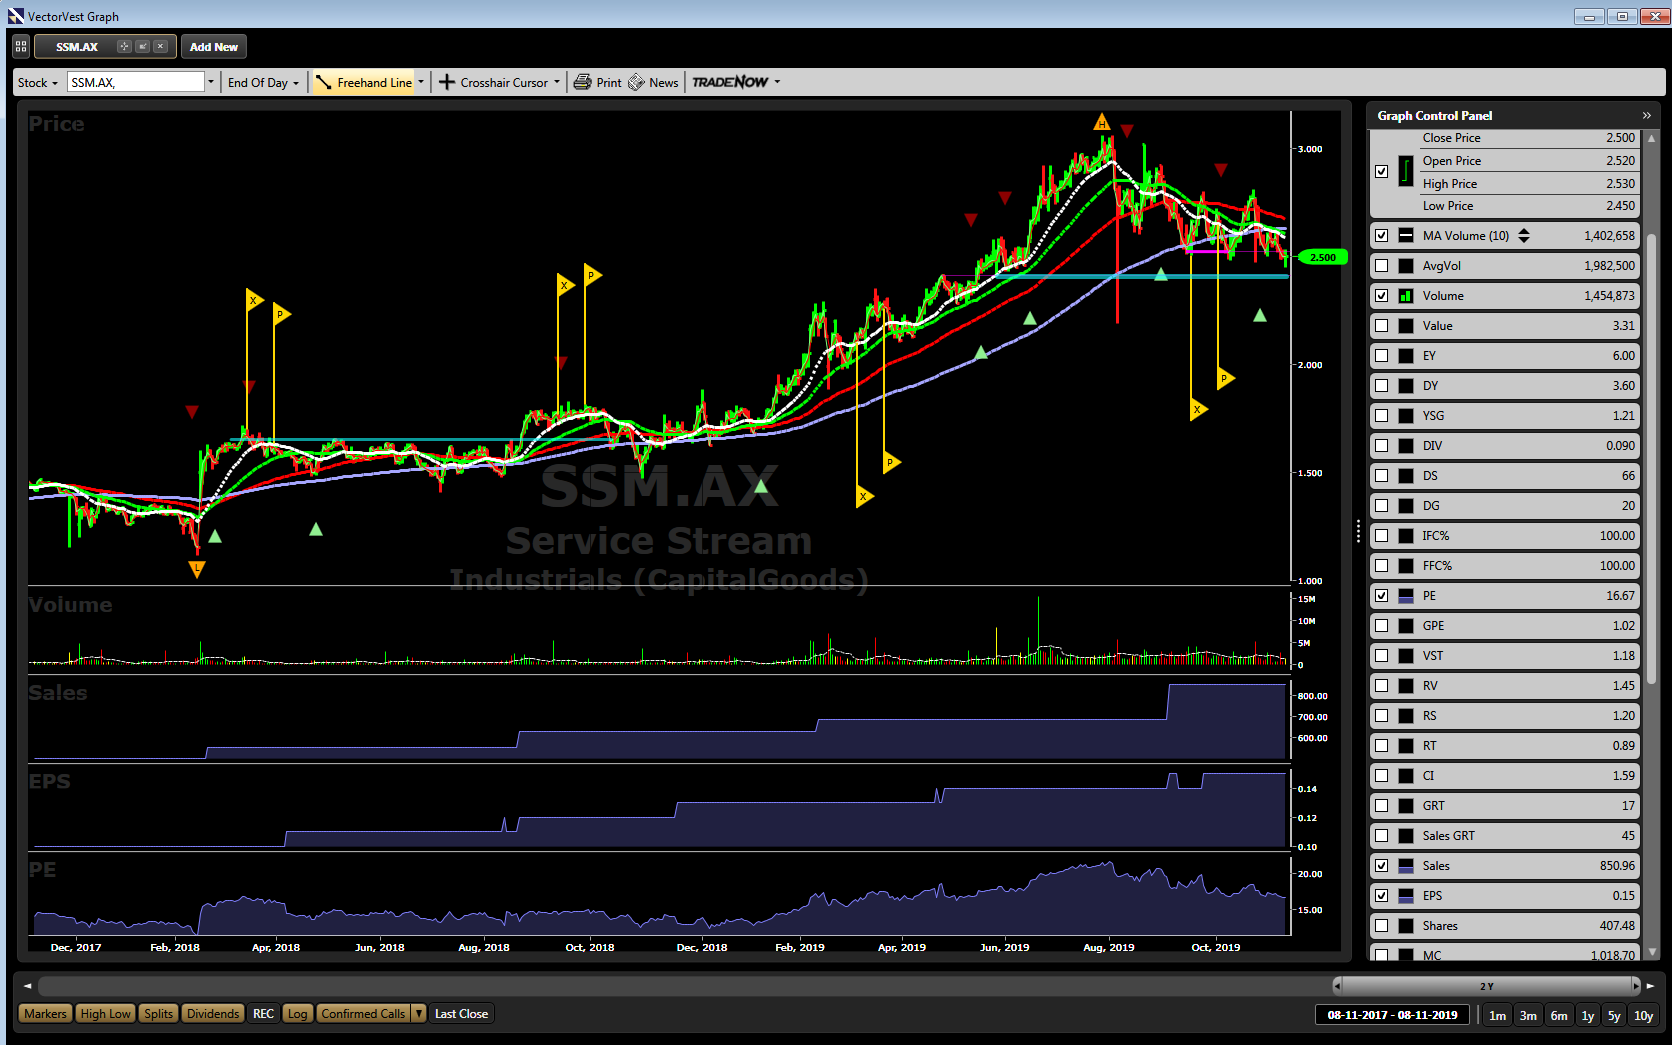1672x1045 pixels.
Task: Close the SSM.AX graph tab
Action: (160, 47)
